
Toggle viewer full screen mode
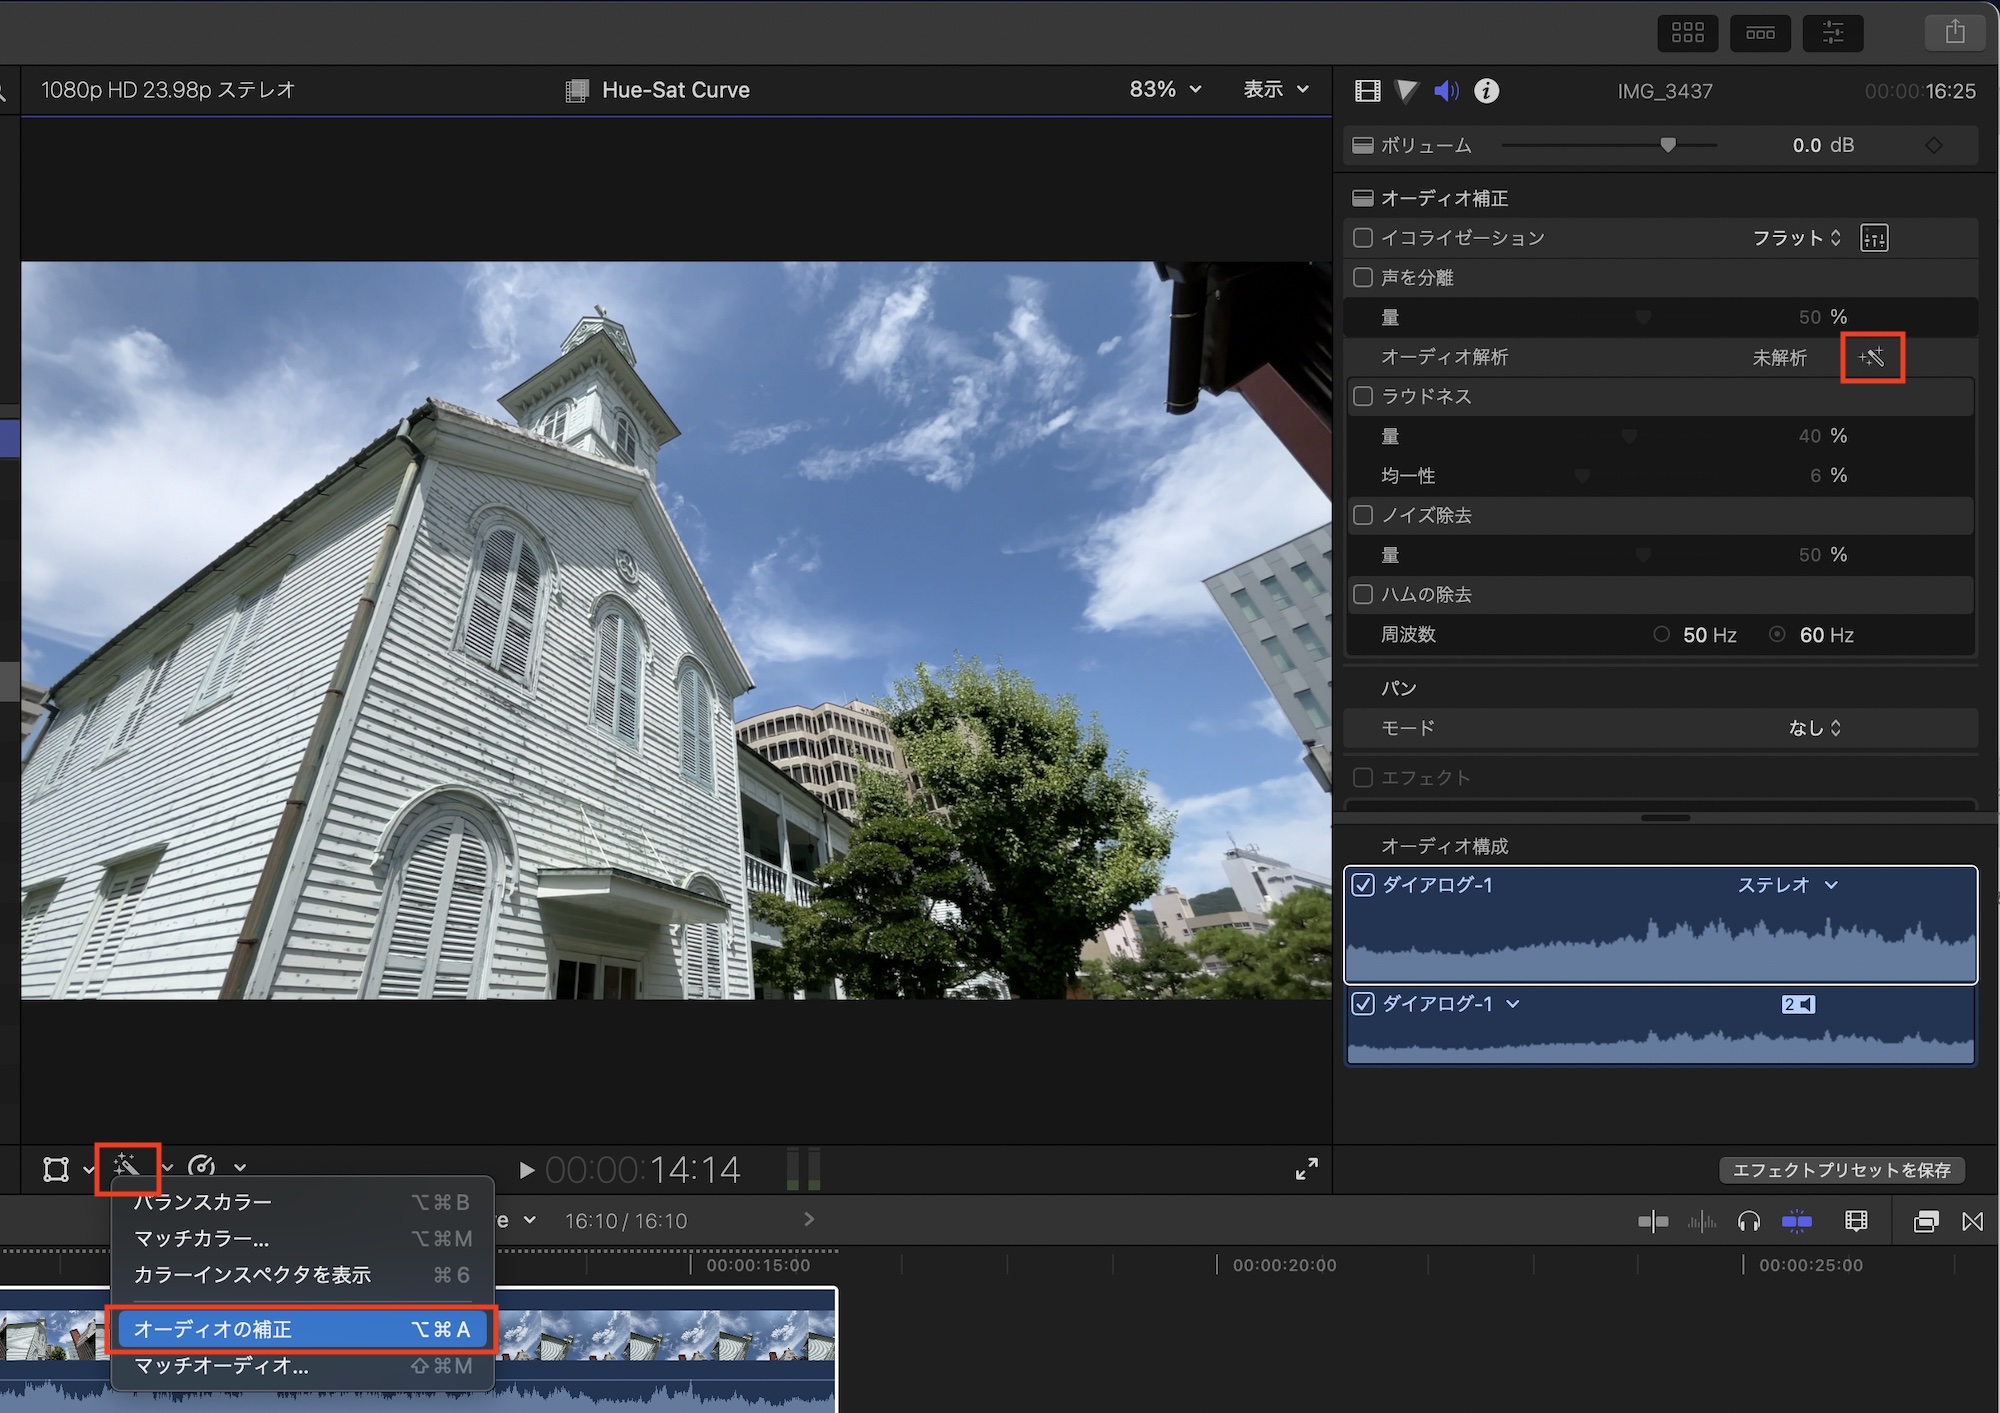coord(1306,1168)
